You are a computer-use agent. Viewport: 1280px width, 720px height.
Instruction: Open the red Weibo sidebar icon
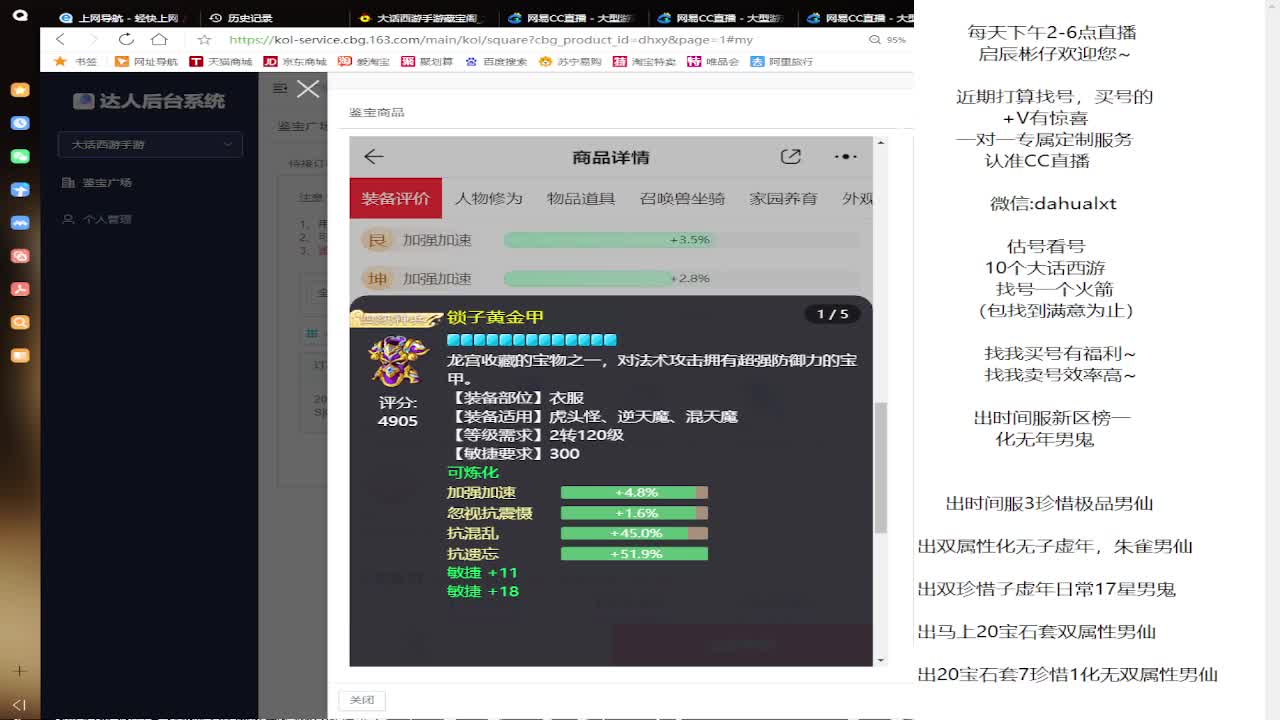click(x=20, y=256)
